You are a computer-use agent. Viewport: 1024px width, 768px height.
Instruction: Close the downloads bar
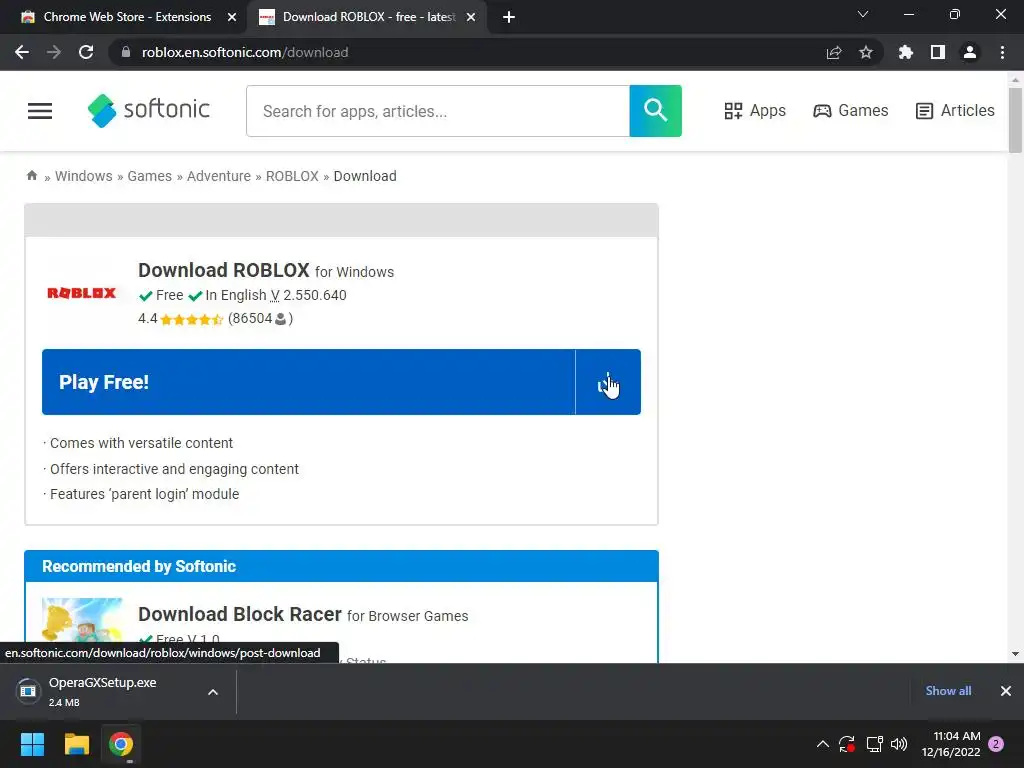[1006, 691]
